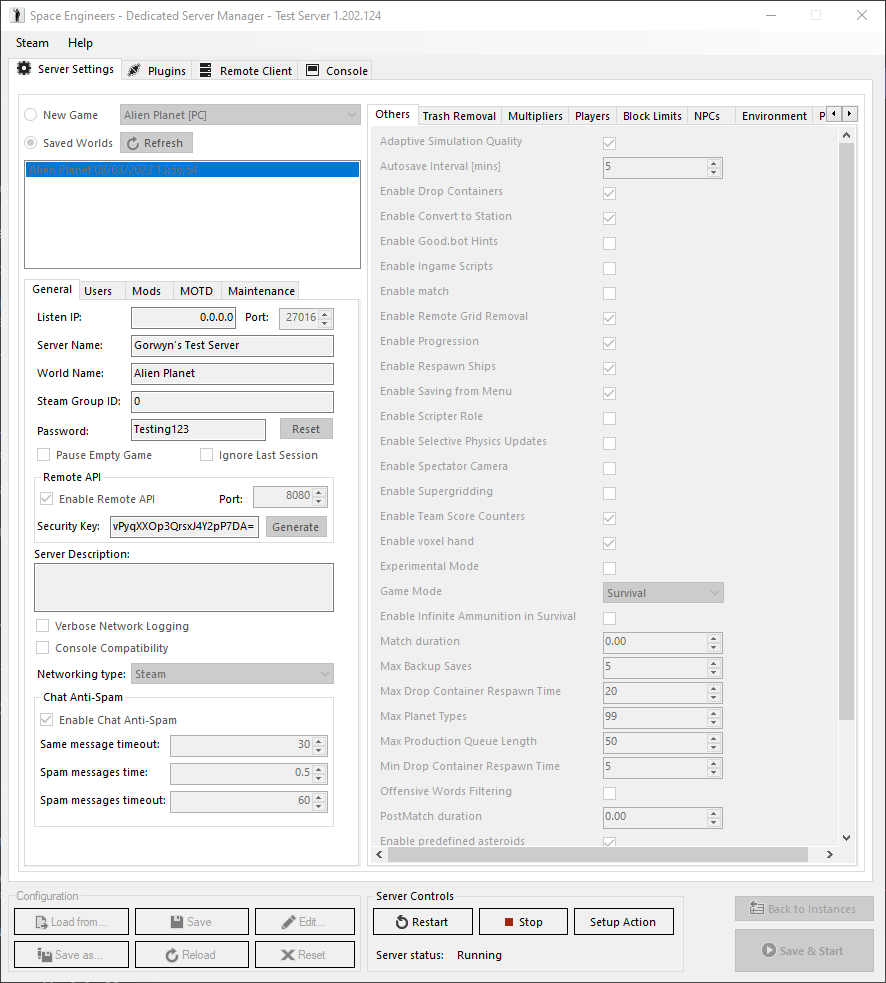This screenshot has height=983, width=886.
Task: Click the Refresh saved worlds icon button
Action: point(156,143)
